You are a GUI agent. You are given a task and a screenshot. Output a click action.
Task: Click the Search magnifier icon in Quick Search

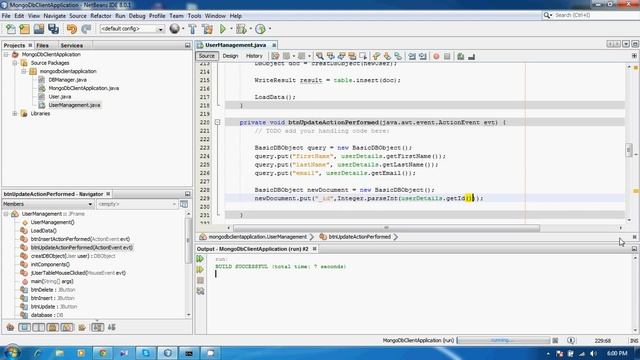547,15
